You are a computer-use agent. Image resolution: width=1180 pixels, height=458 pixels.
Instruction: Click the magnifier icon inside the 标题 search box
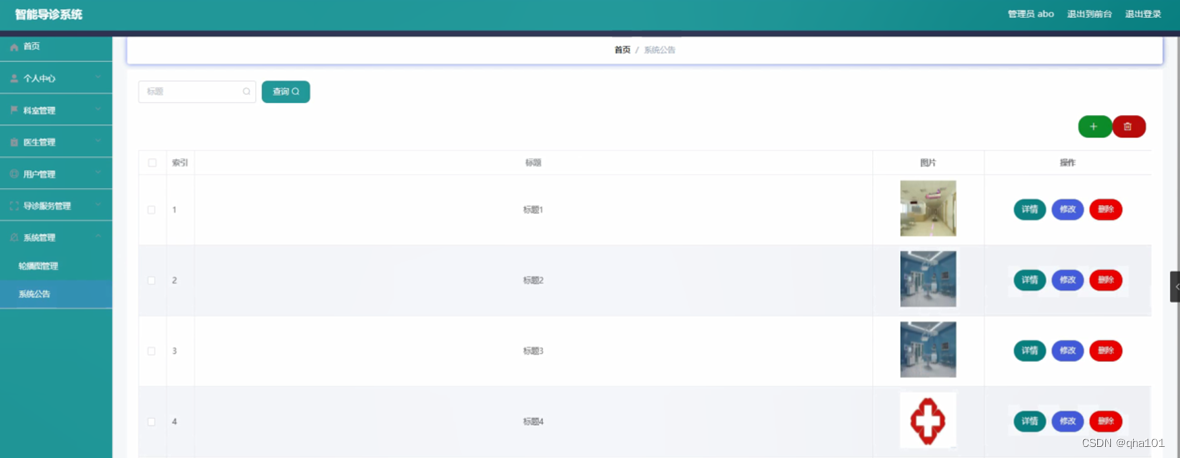coord(246,92)
